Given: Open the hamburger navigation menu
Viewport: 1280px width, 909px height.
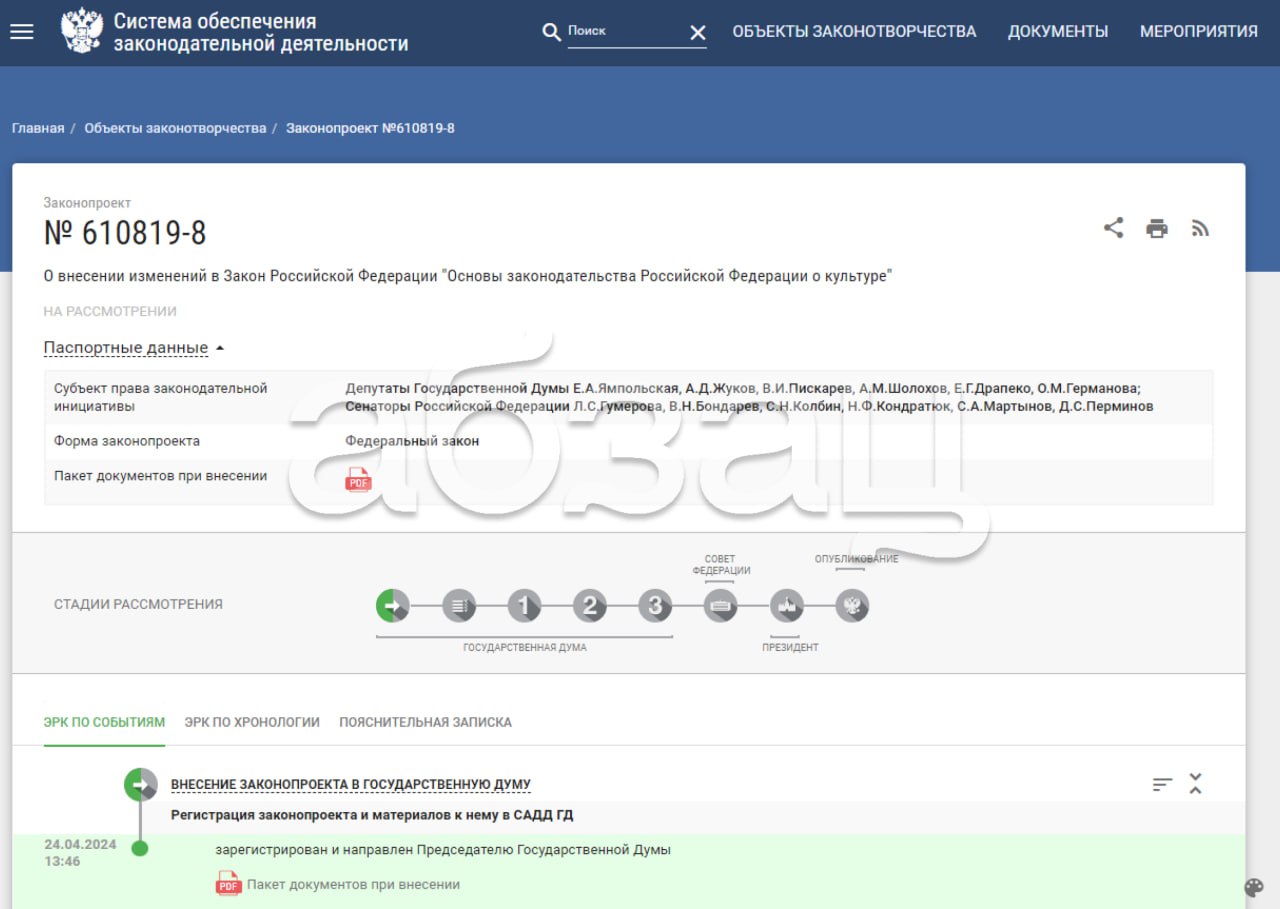Looking at the screenshot, I should point(21,31).
